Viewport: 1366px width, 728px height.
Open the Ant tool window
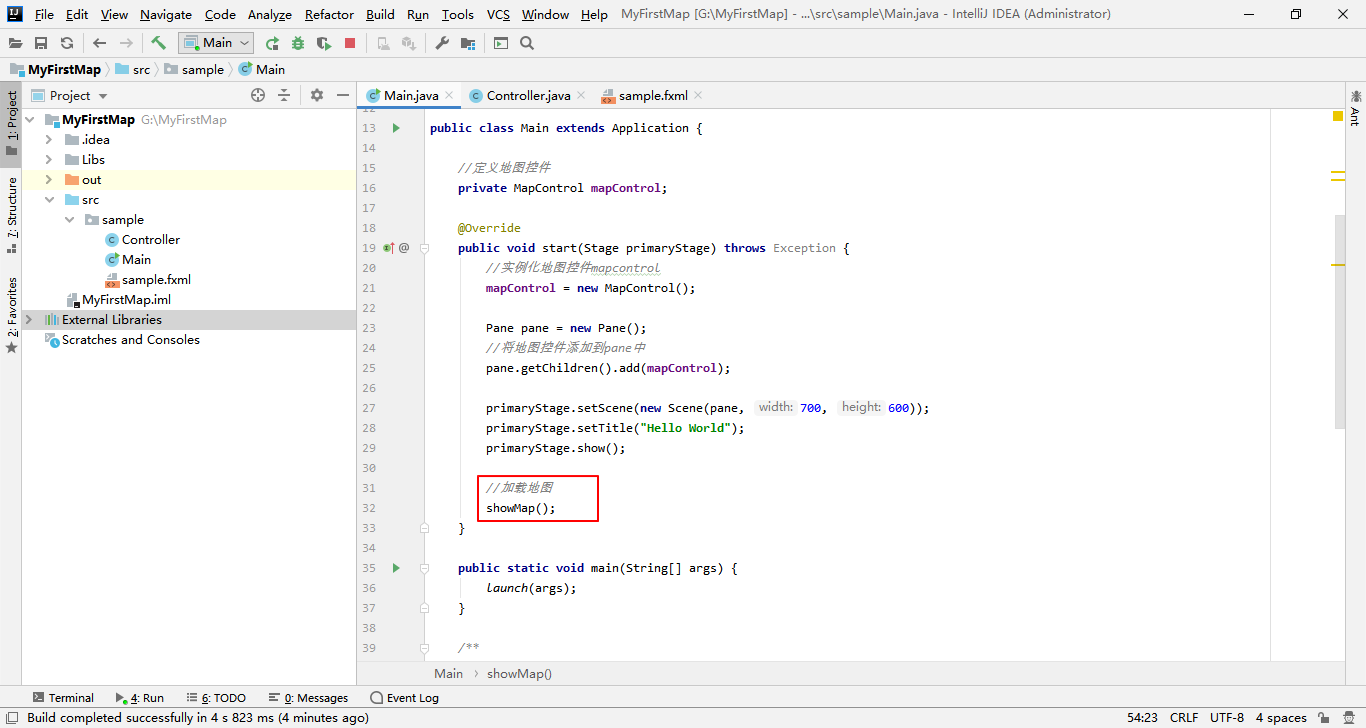pos(1355,109)
